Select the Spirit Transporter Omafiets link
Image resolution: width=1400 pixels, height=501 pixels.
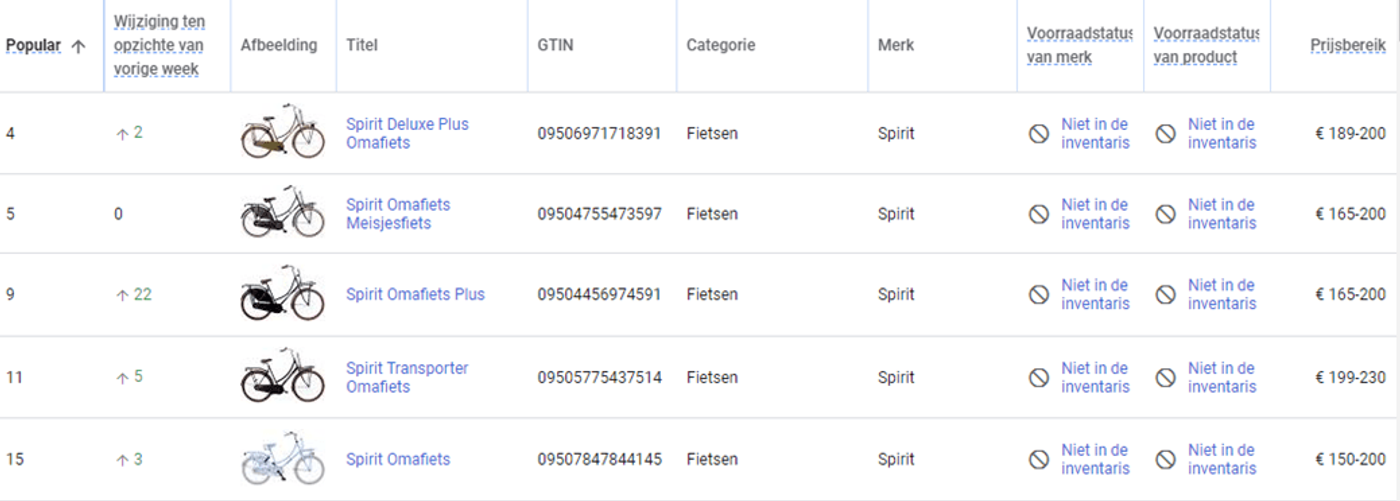pyautogui.click(x=407, y=377)
